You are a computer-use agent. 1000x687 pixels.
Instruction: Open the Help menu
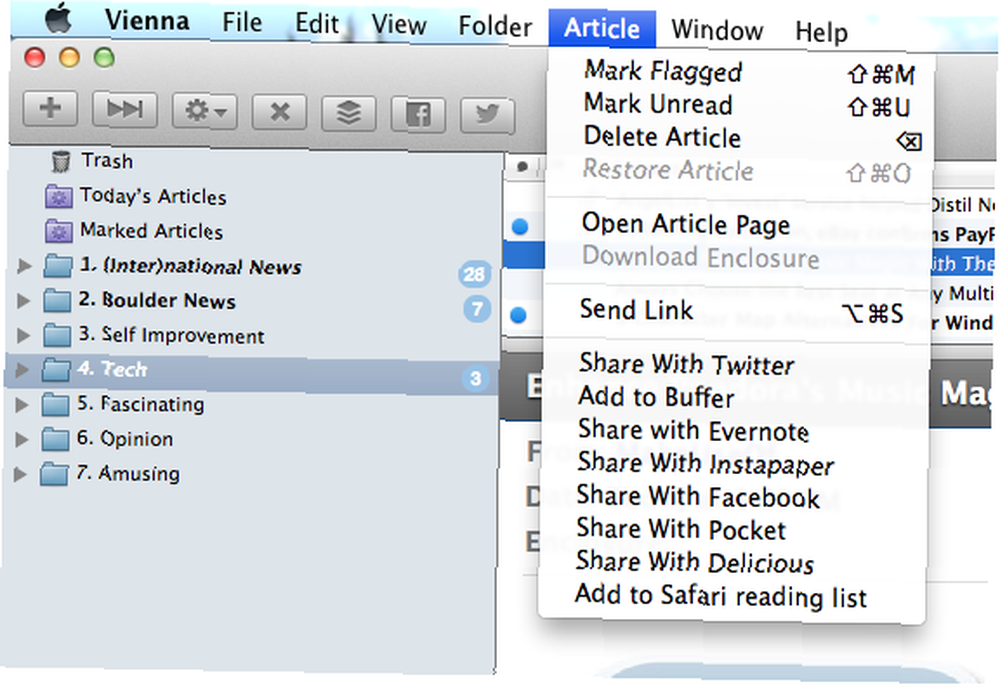tap(821, 32)
